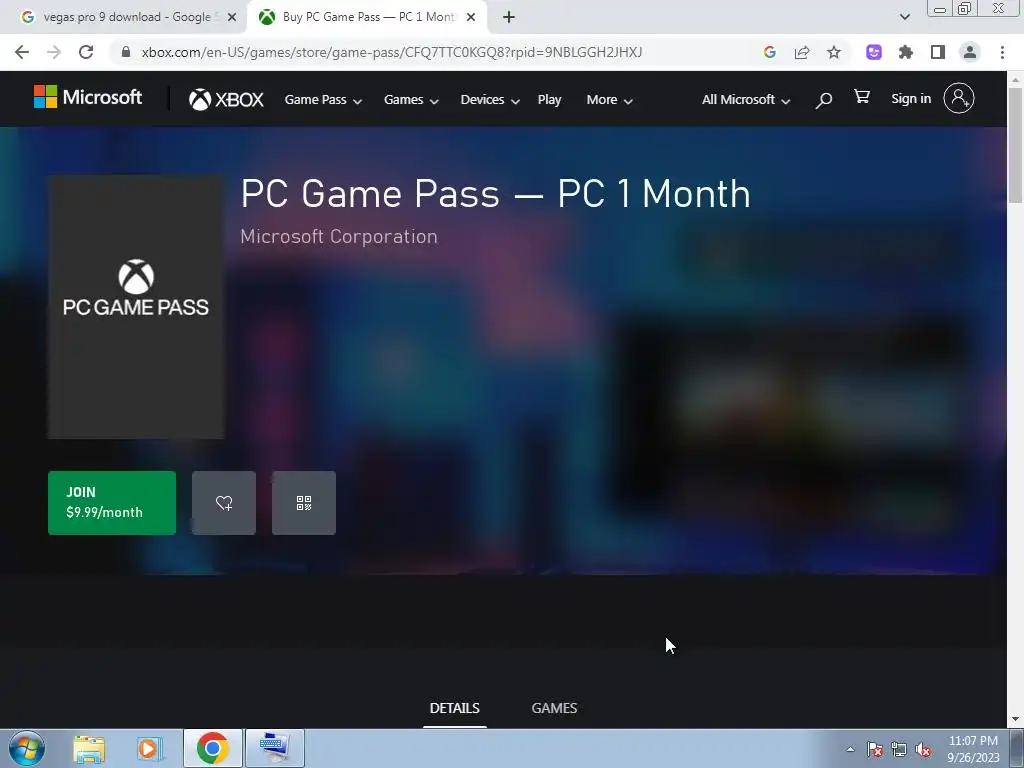Reload the page with the refresh icon
This screenshot has width=1024, height=768.
(86, 52)
